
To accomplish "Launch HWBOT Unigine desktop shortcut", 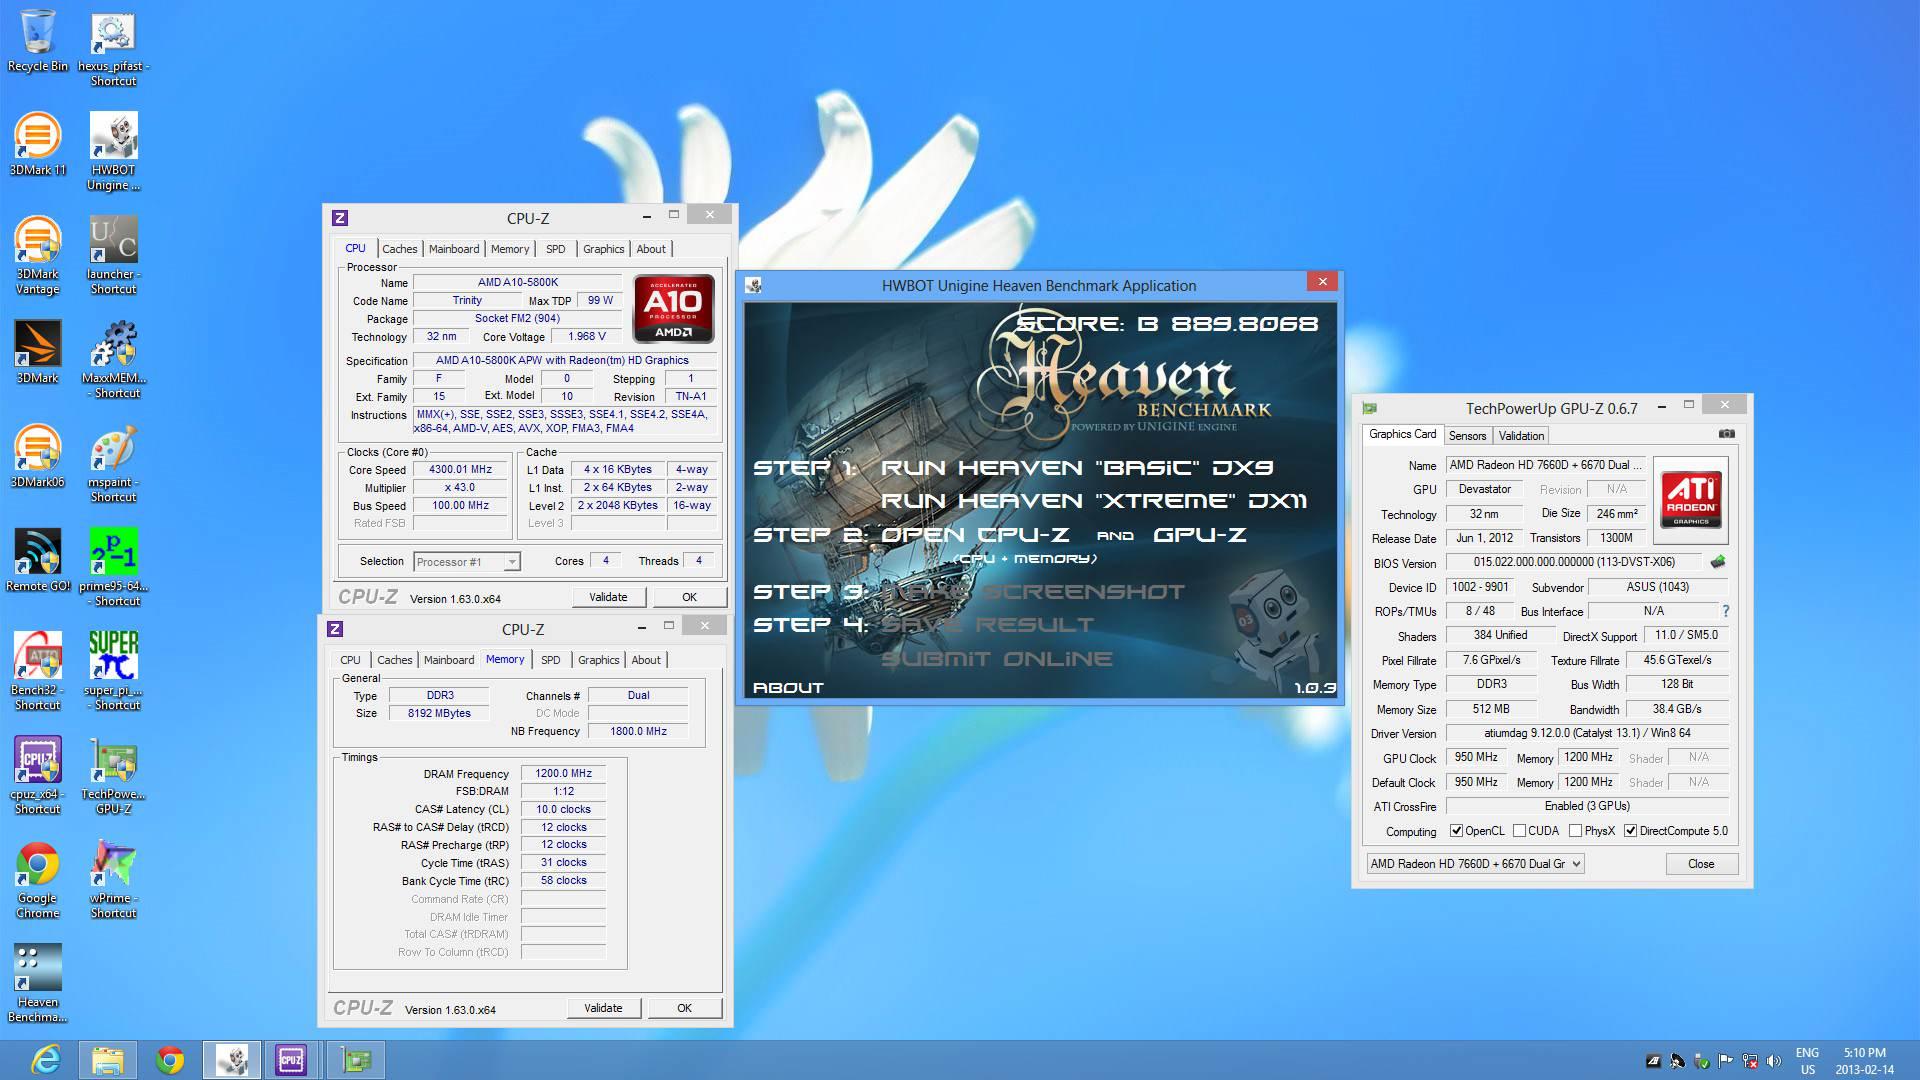I will coord(113,151).
